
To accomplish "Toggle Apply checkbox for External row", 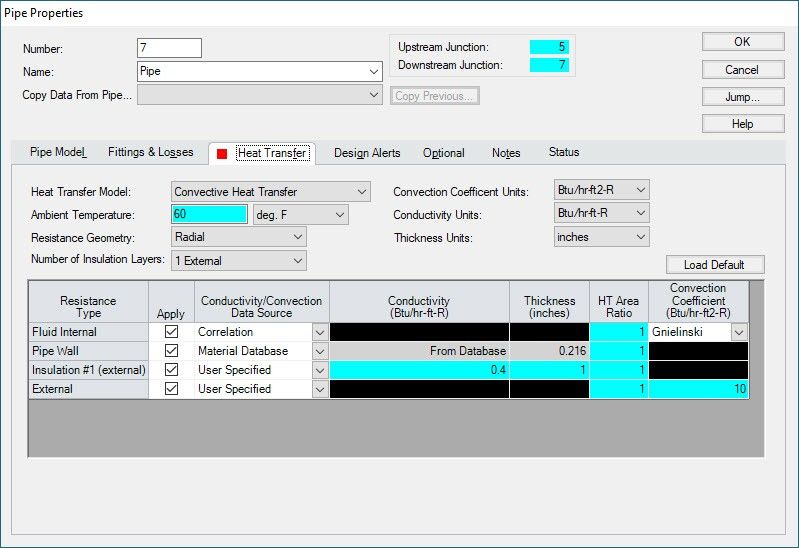I will point(171,388).
